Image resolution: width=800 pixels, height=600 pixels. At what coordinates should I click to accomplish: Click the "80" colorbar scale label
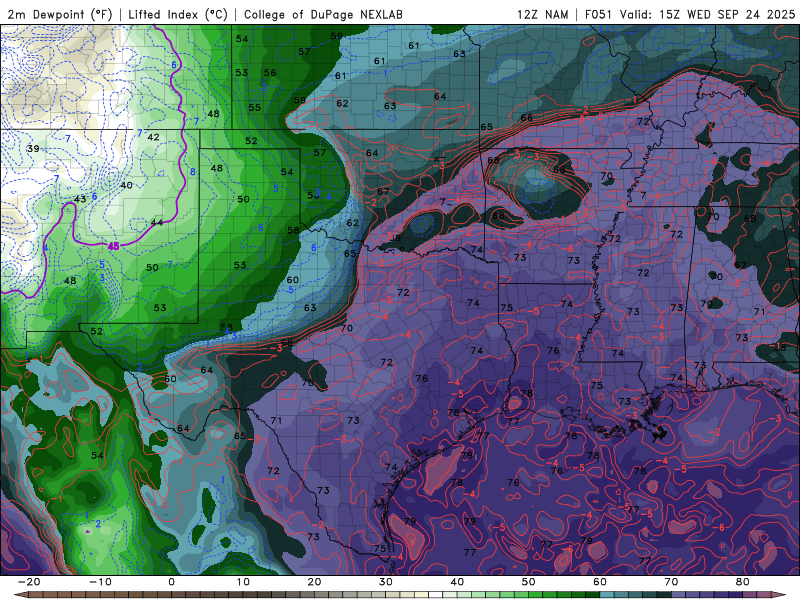coord(743,582)
